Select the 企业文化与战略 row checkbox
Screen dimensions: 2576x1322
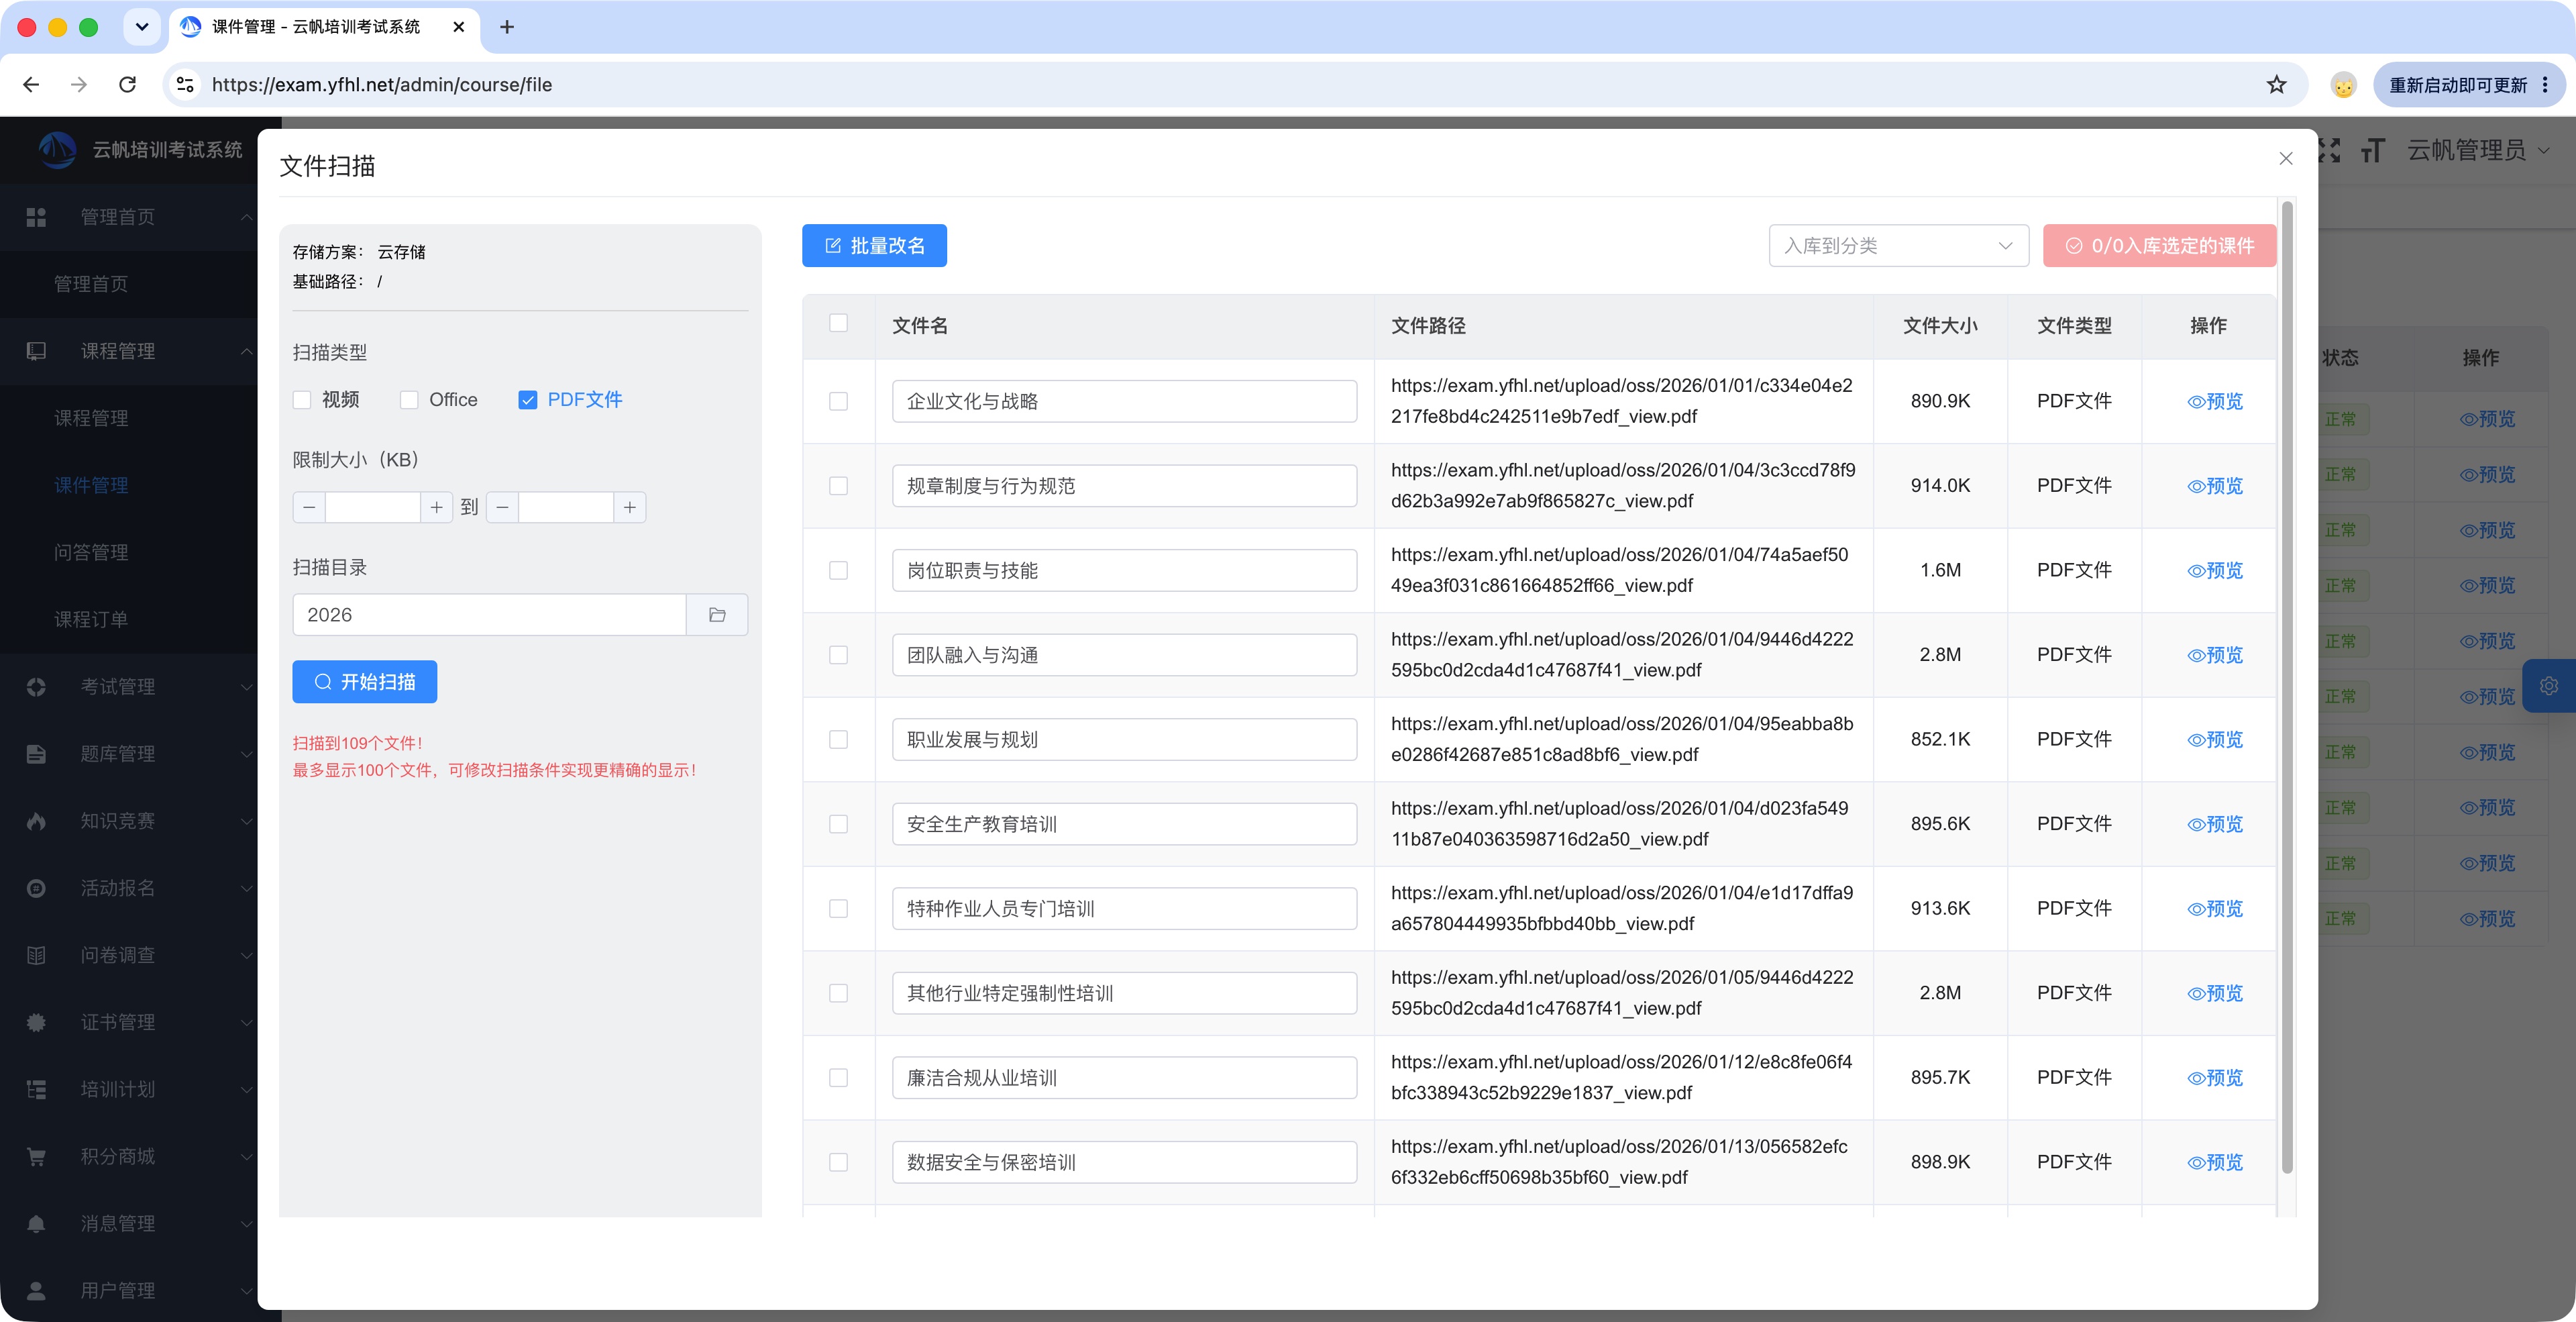point(838,401)
